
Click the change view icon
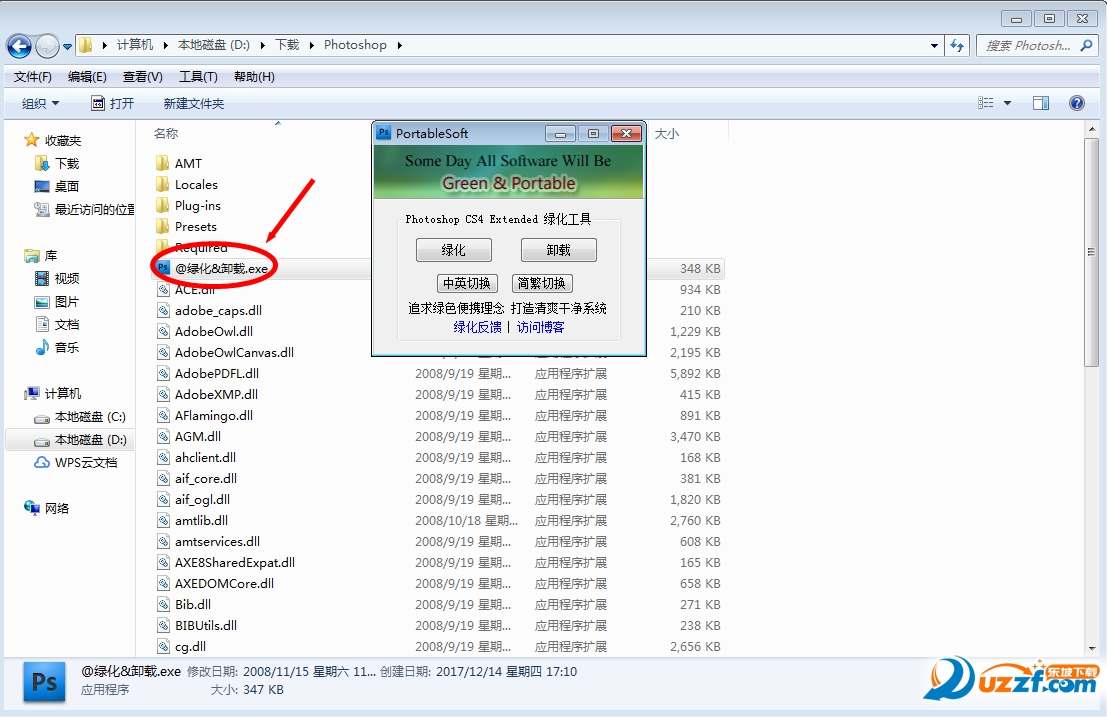click(986, 103)
